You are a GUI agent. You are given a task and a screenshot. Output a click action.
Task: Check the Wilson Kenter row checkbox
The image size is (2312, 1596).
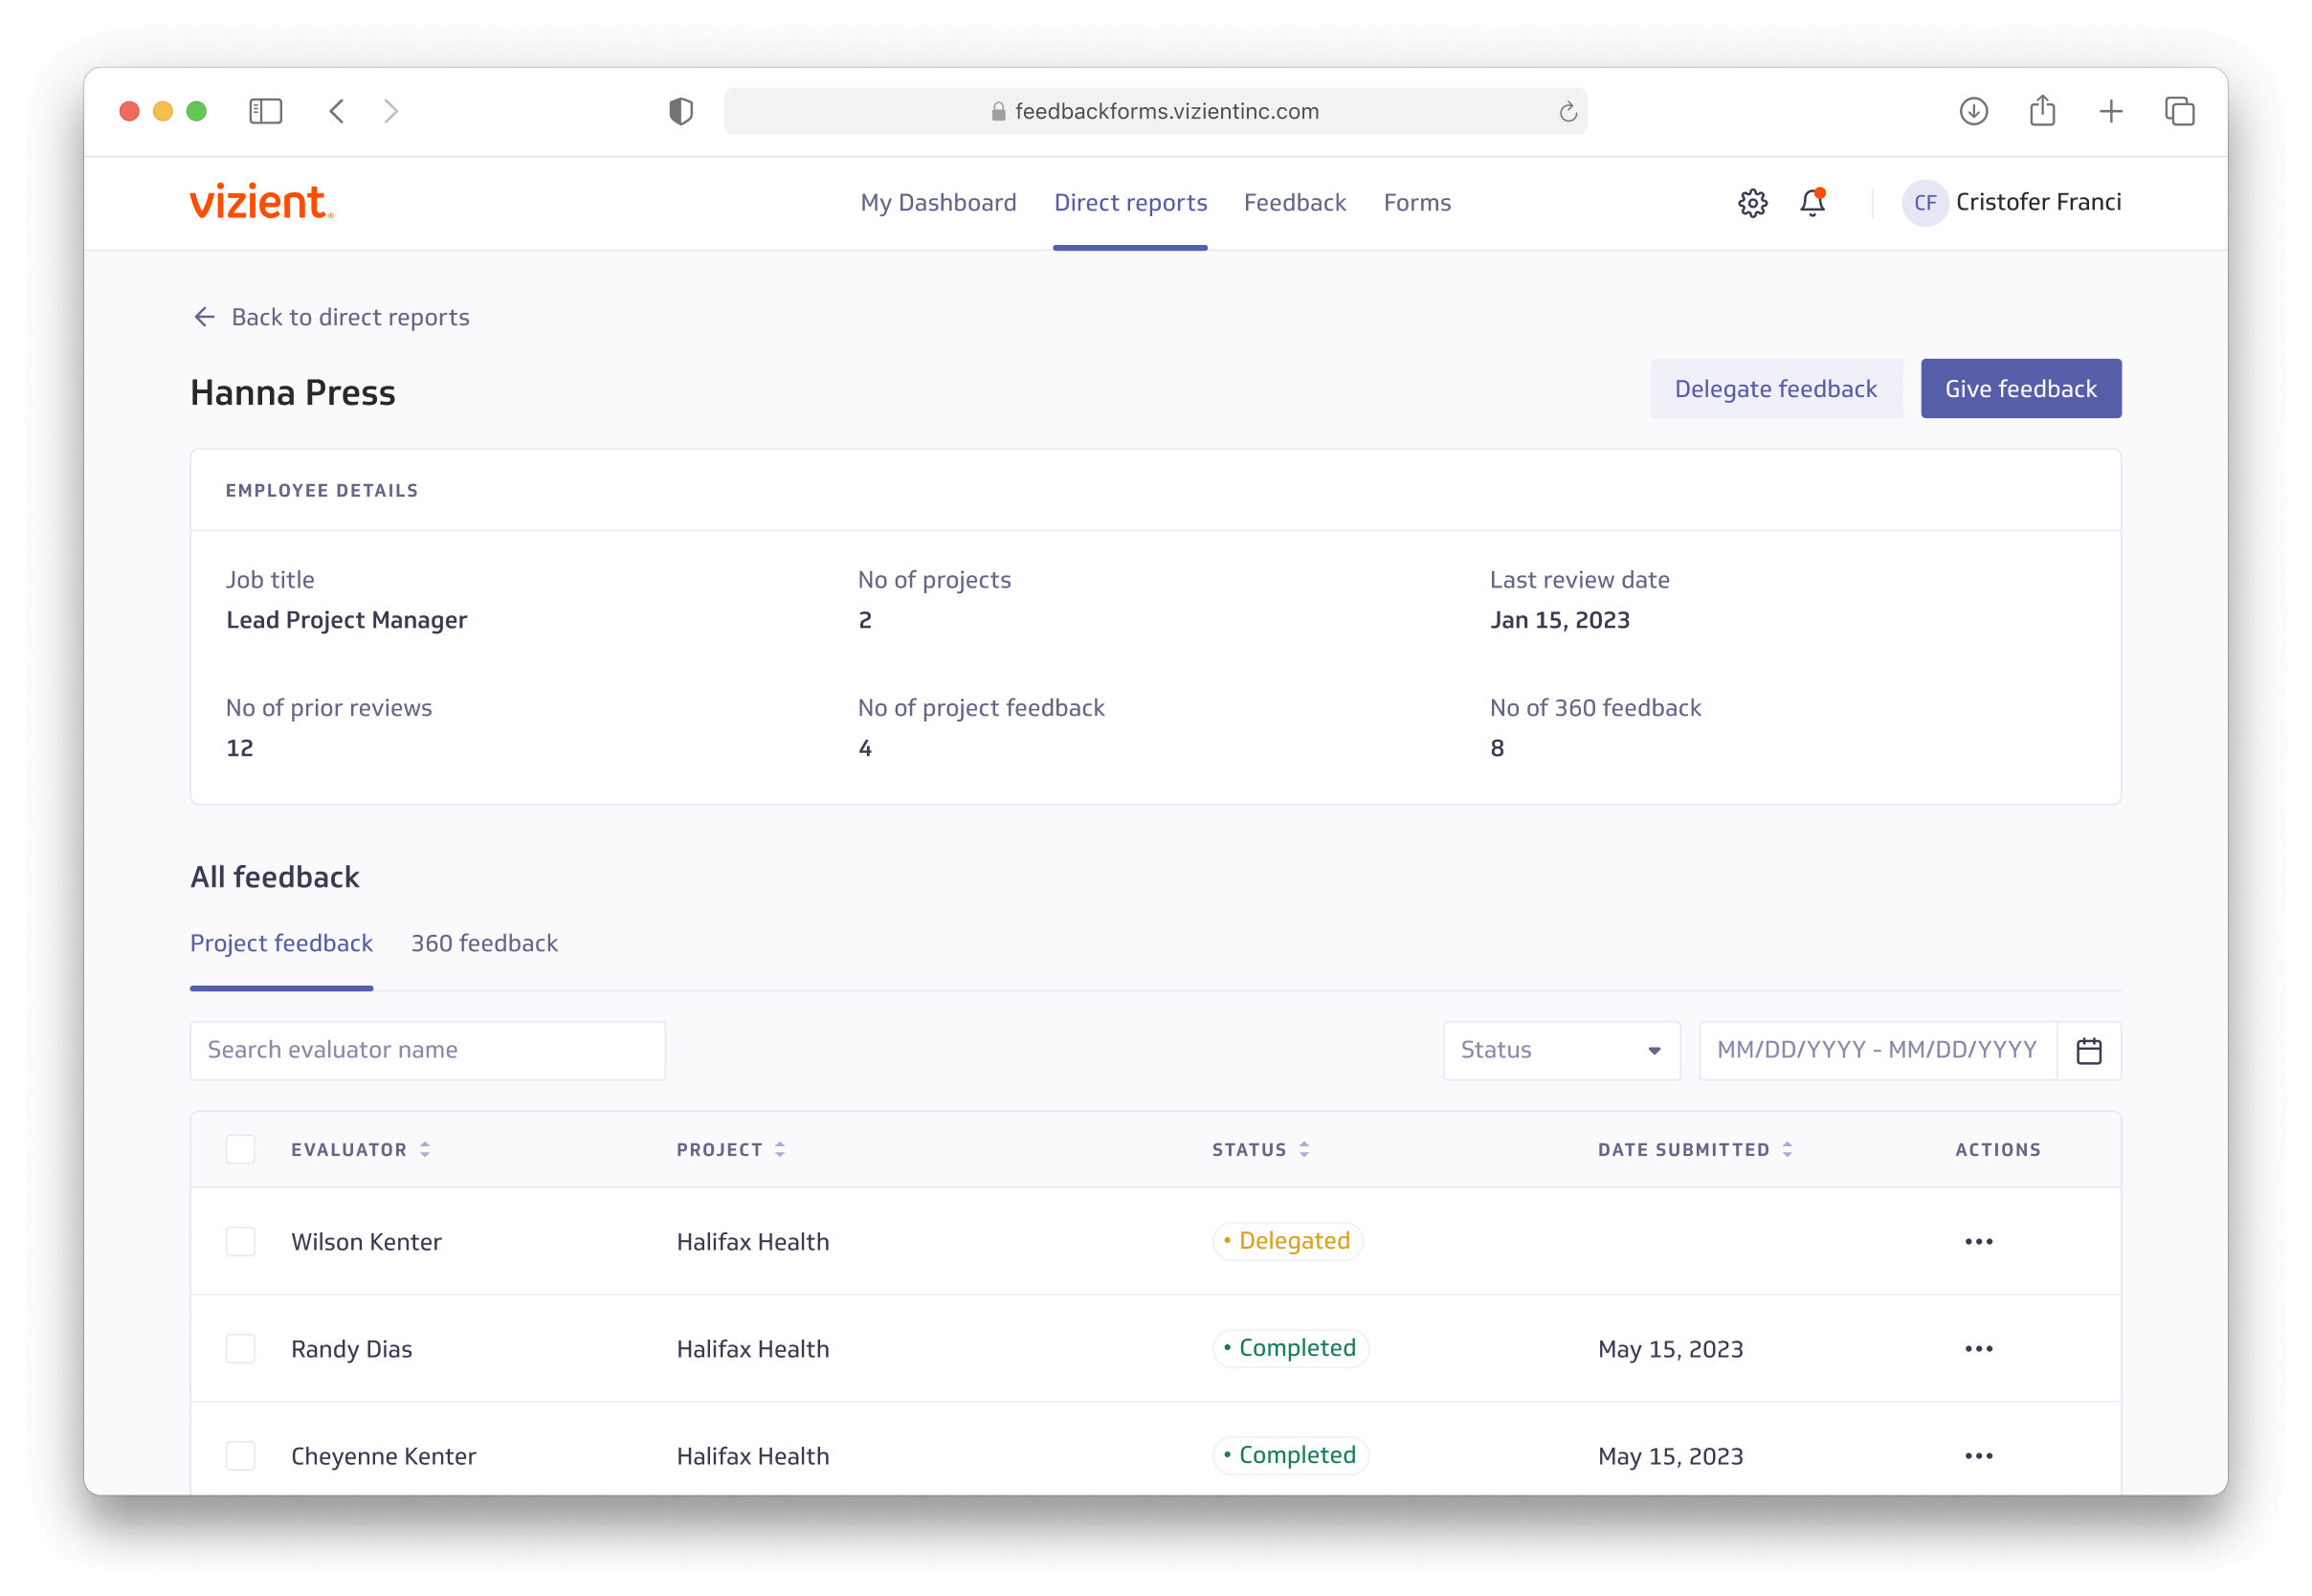coord(240,1241)
